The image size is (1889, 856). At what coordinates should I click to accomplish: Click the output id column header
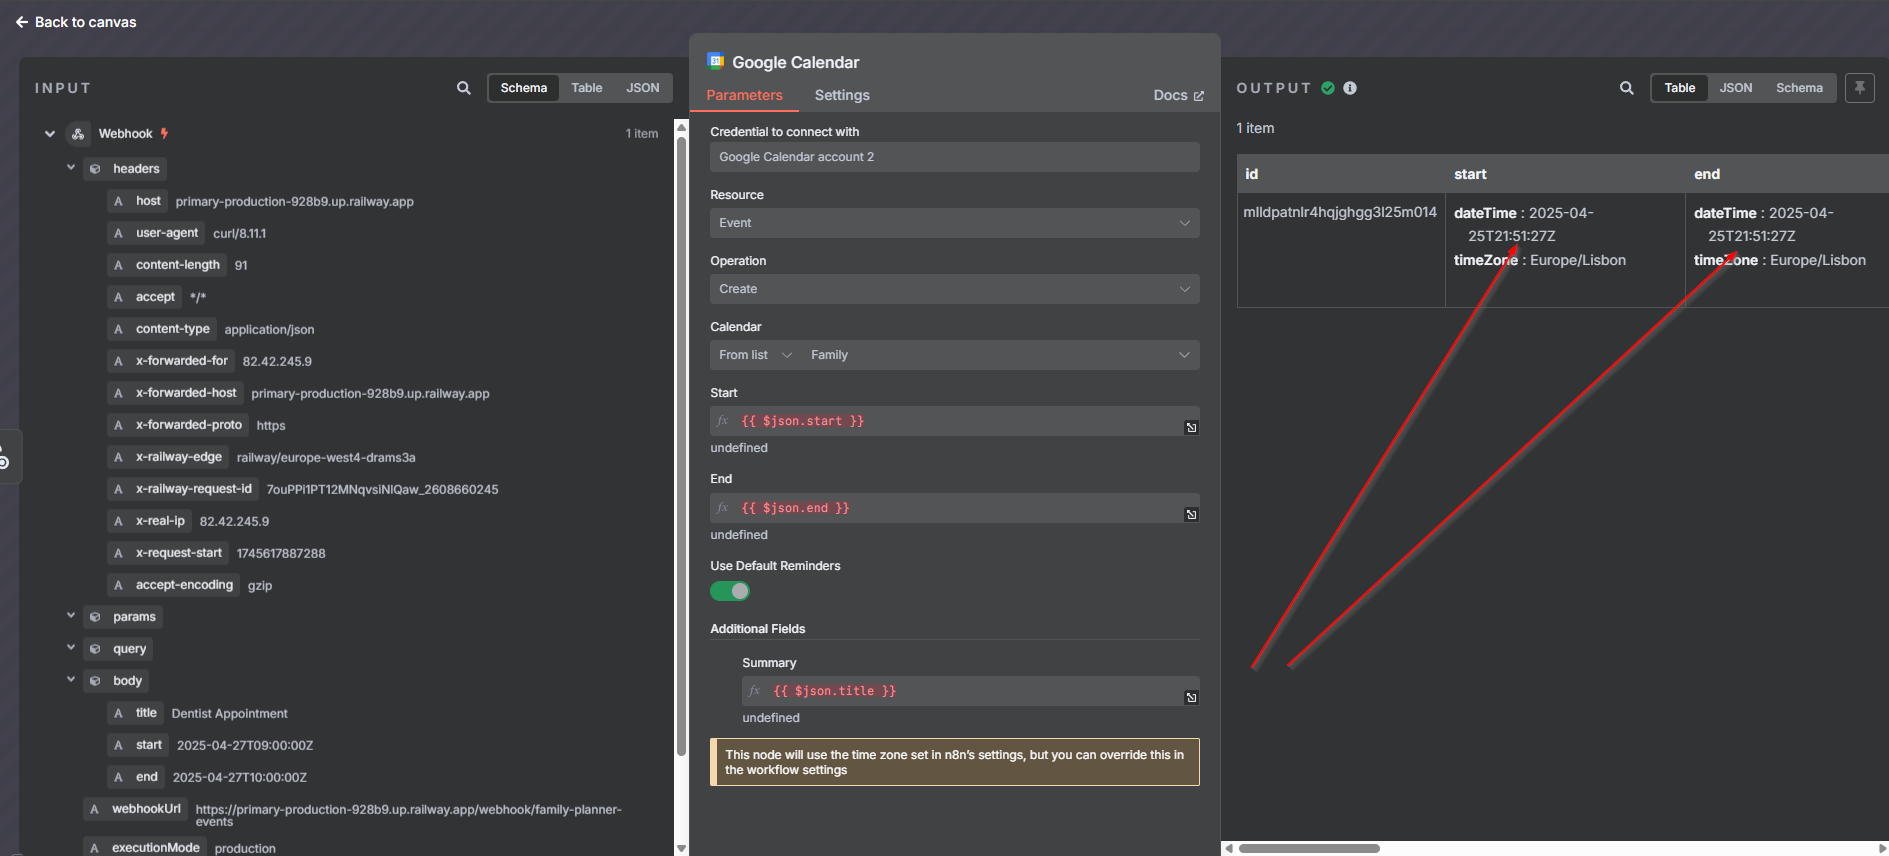[x=1341, y=174]
